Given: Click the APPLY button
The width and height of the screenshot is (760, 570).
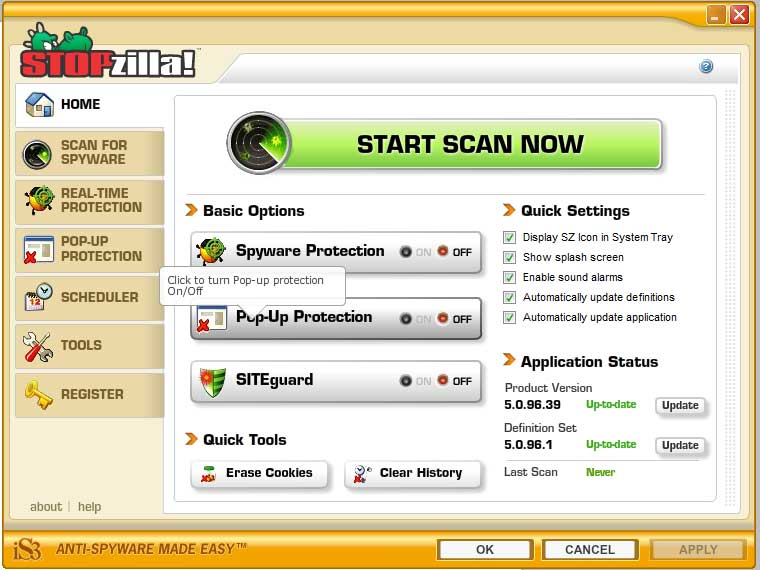Looking at the screenshot, I should click(x=698, y=550).
